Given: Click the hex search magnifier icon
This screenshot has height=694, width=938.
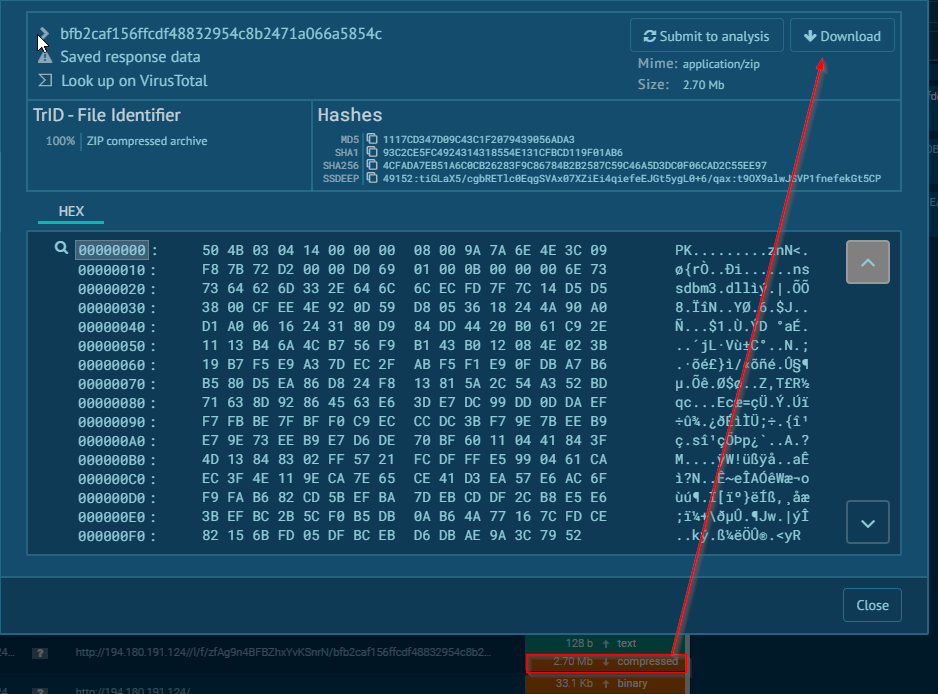Looking at the screenshot, I should click(x=62, y=249).
